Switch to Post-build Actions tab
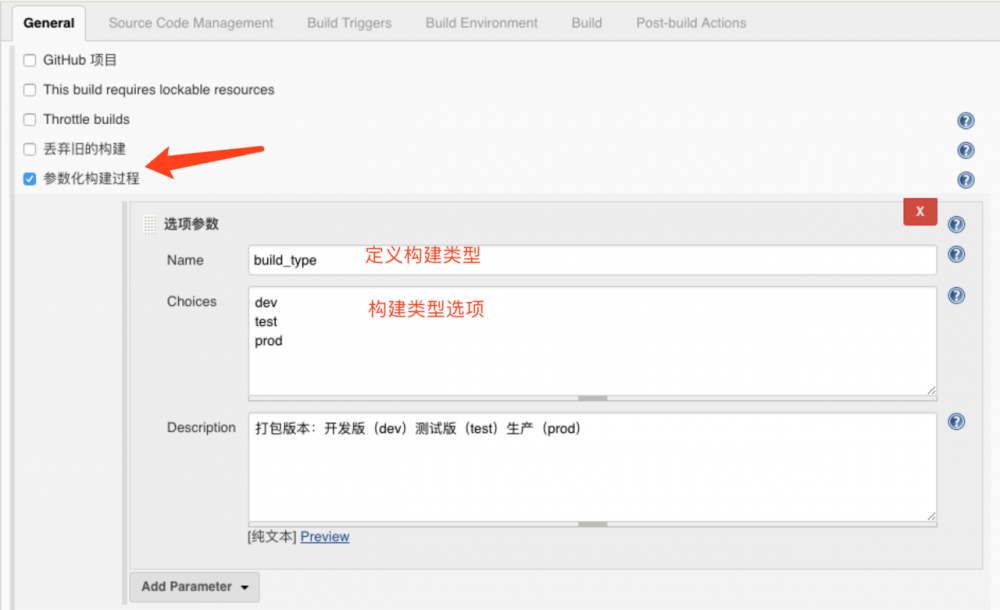This screenshot has height=610, width=1000. click(691, 23)
